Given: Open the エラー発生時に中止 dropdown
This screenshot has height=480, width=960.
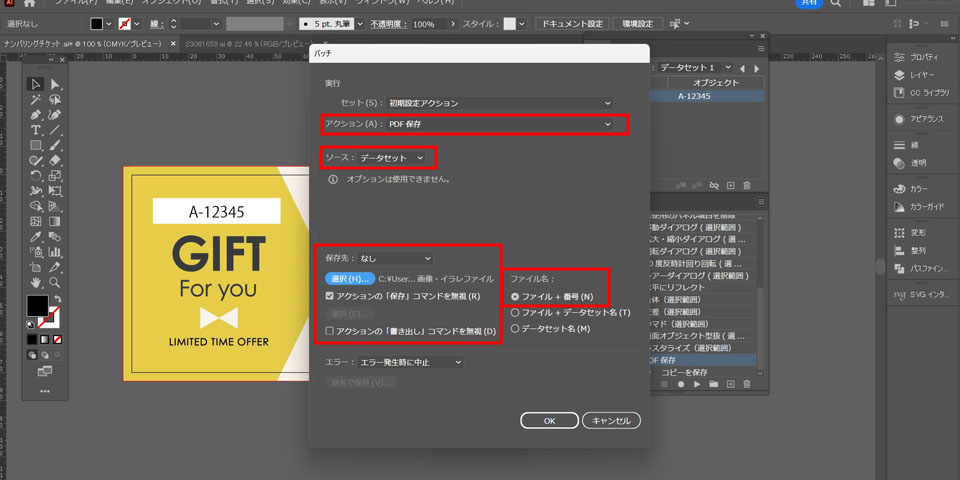Looking at the screenshot, I should coord(411,361).
